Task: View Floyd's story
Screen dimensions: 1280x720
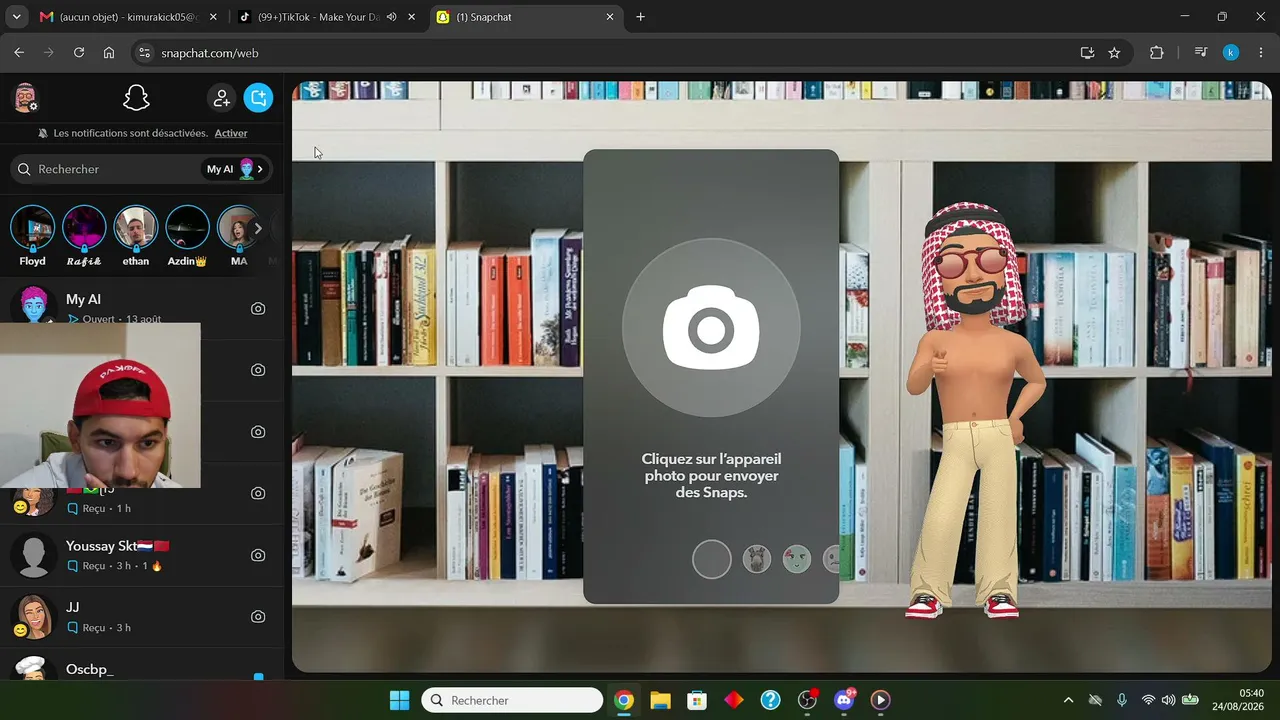Action: [32, 236]
